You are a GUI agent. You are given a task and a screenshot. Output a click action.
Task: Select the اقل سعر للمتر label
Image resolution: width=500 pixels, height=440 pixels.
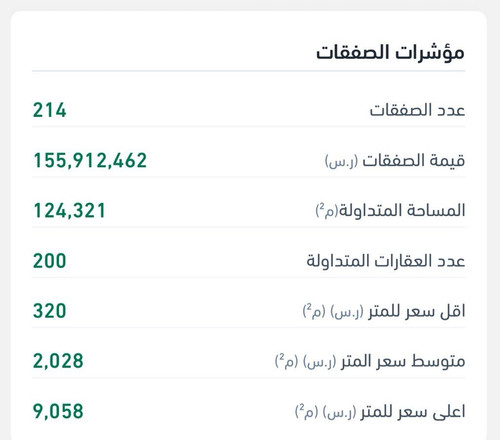[417, 312]
